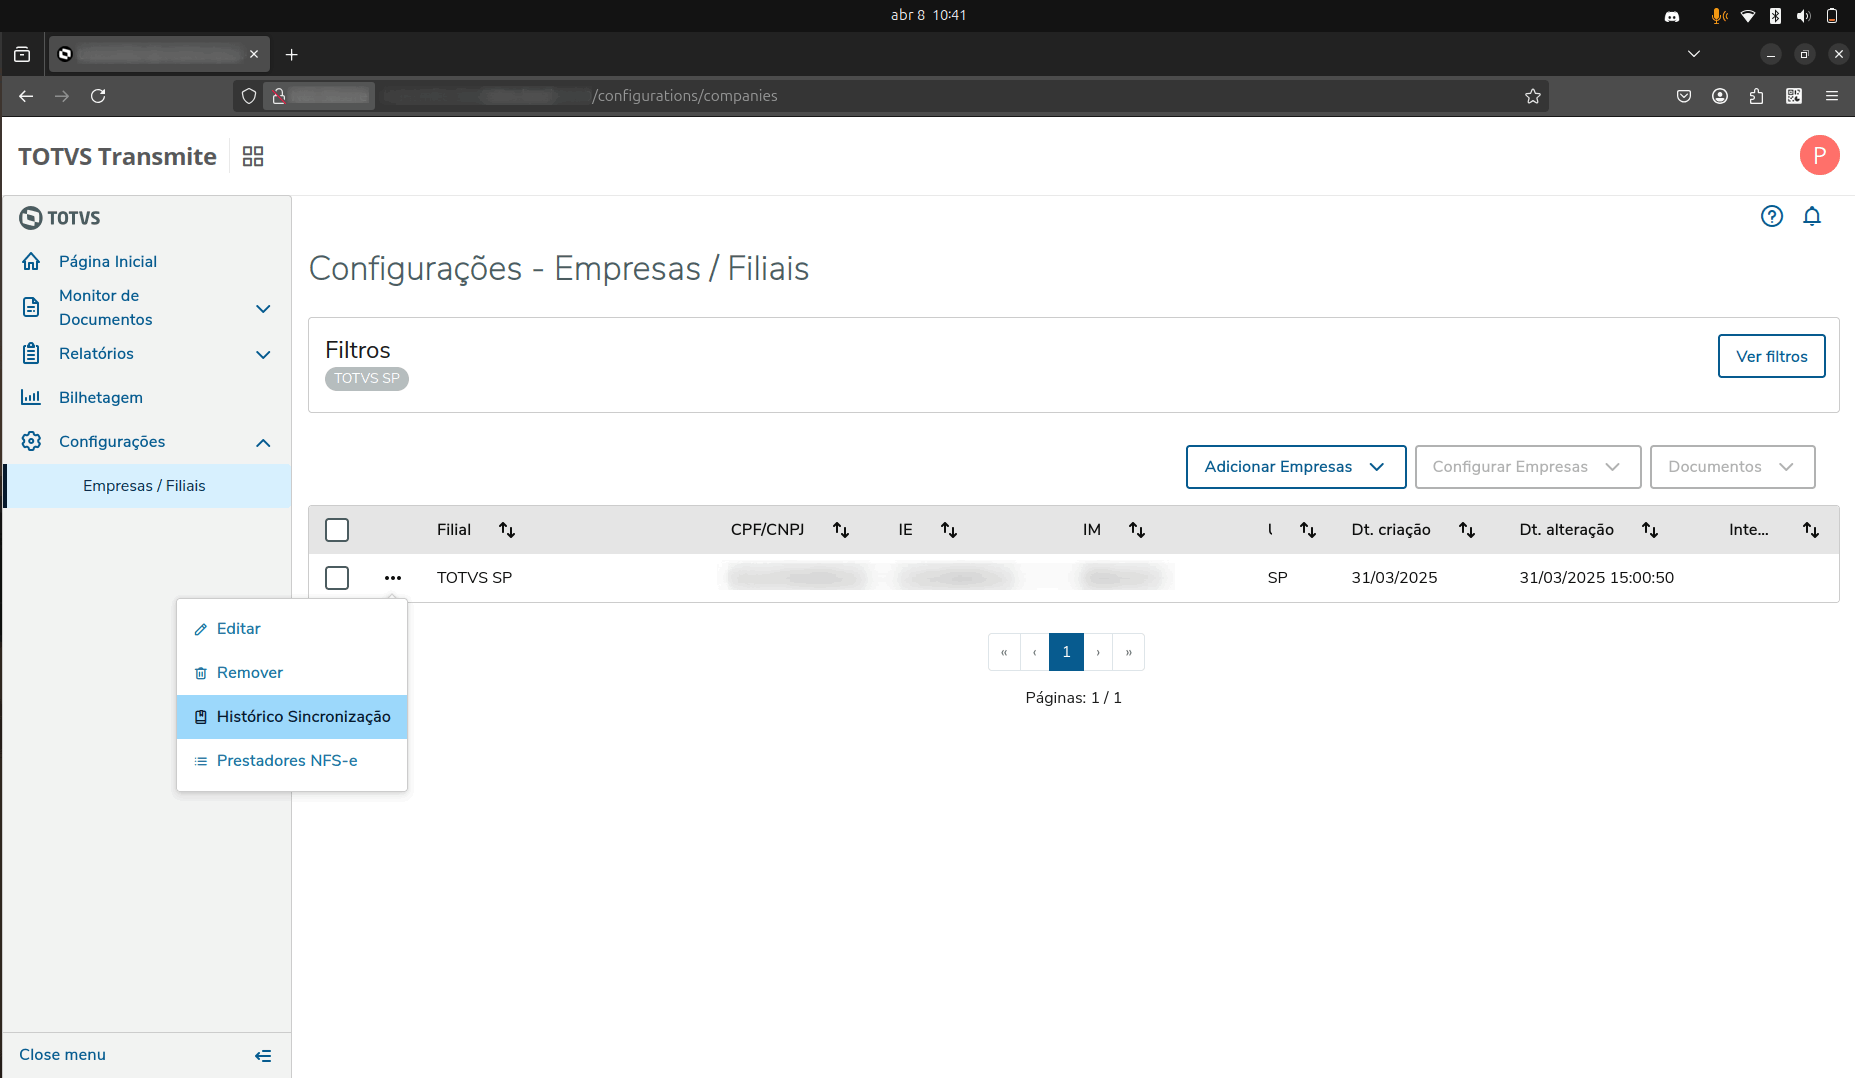This screenshot has width=1855, height=1078.
Task: Select all rows with header checkbox
Action: point(337,530)
